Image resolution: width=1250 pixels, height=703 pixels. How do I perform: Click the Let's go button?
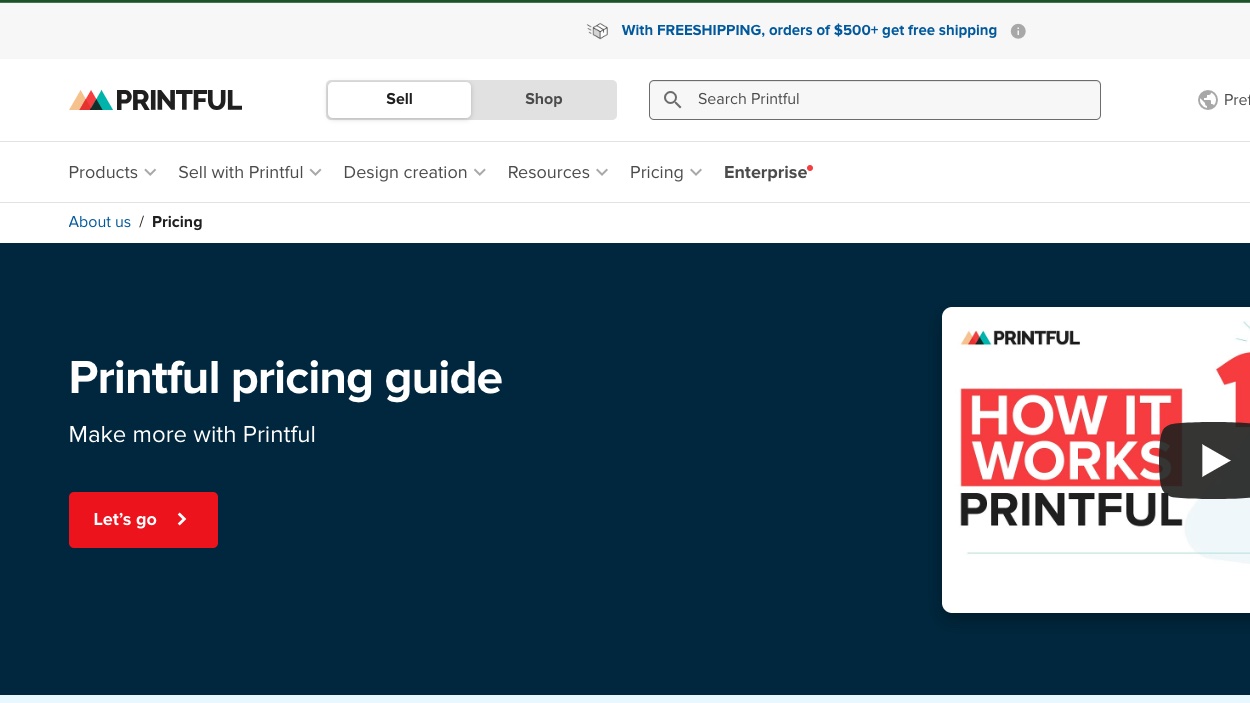143,520
